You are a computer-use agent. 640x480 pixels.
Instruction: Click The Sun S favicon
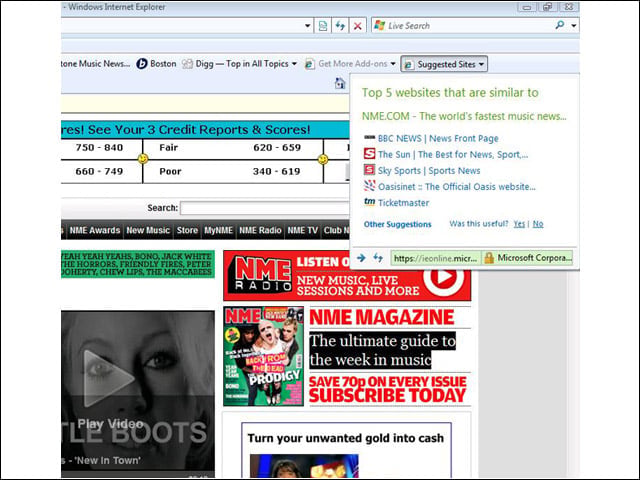[369, 153]
